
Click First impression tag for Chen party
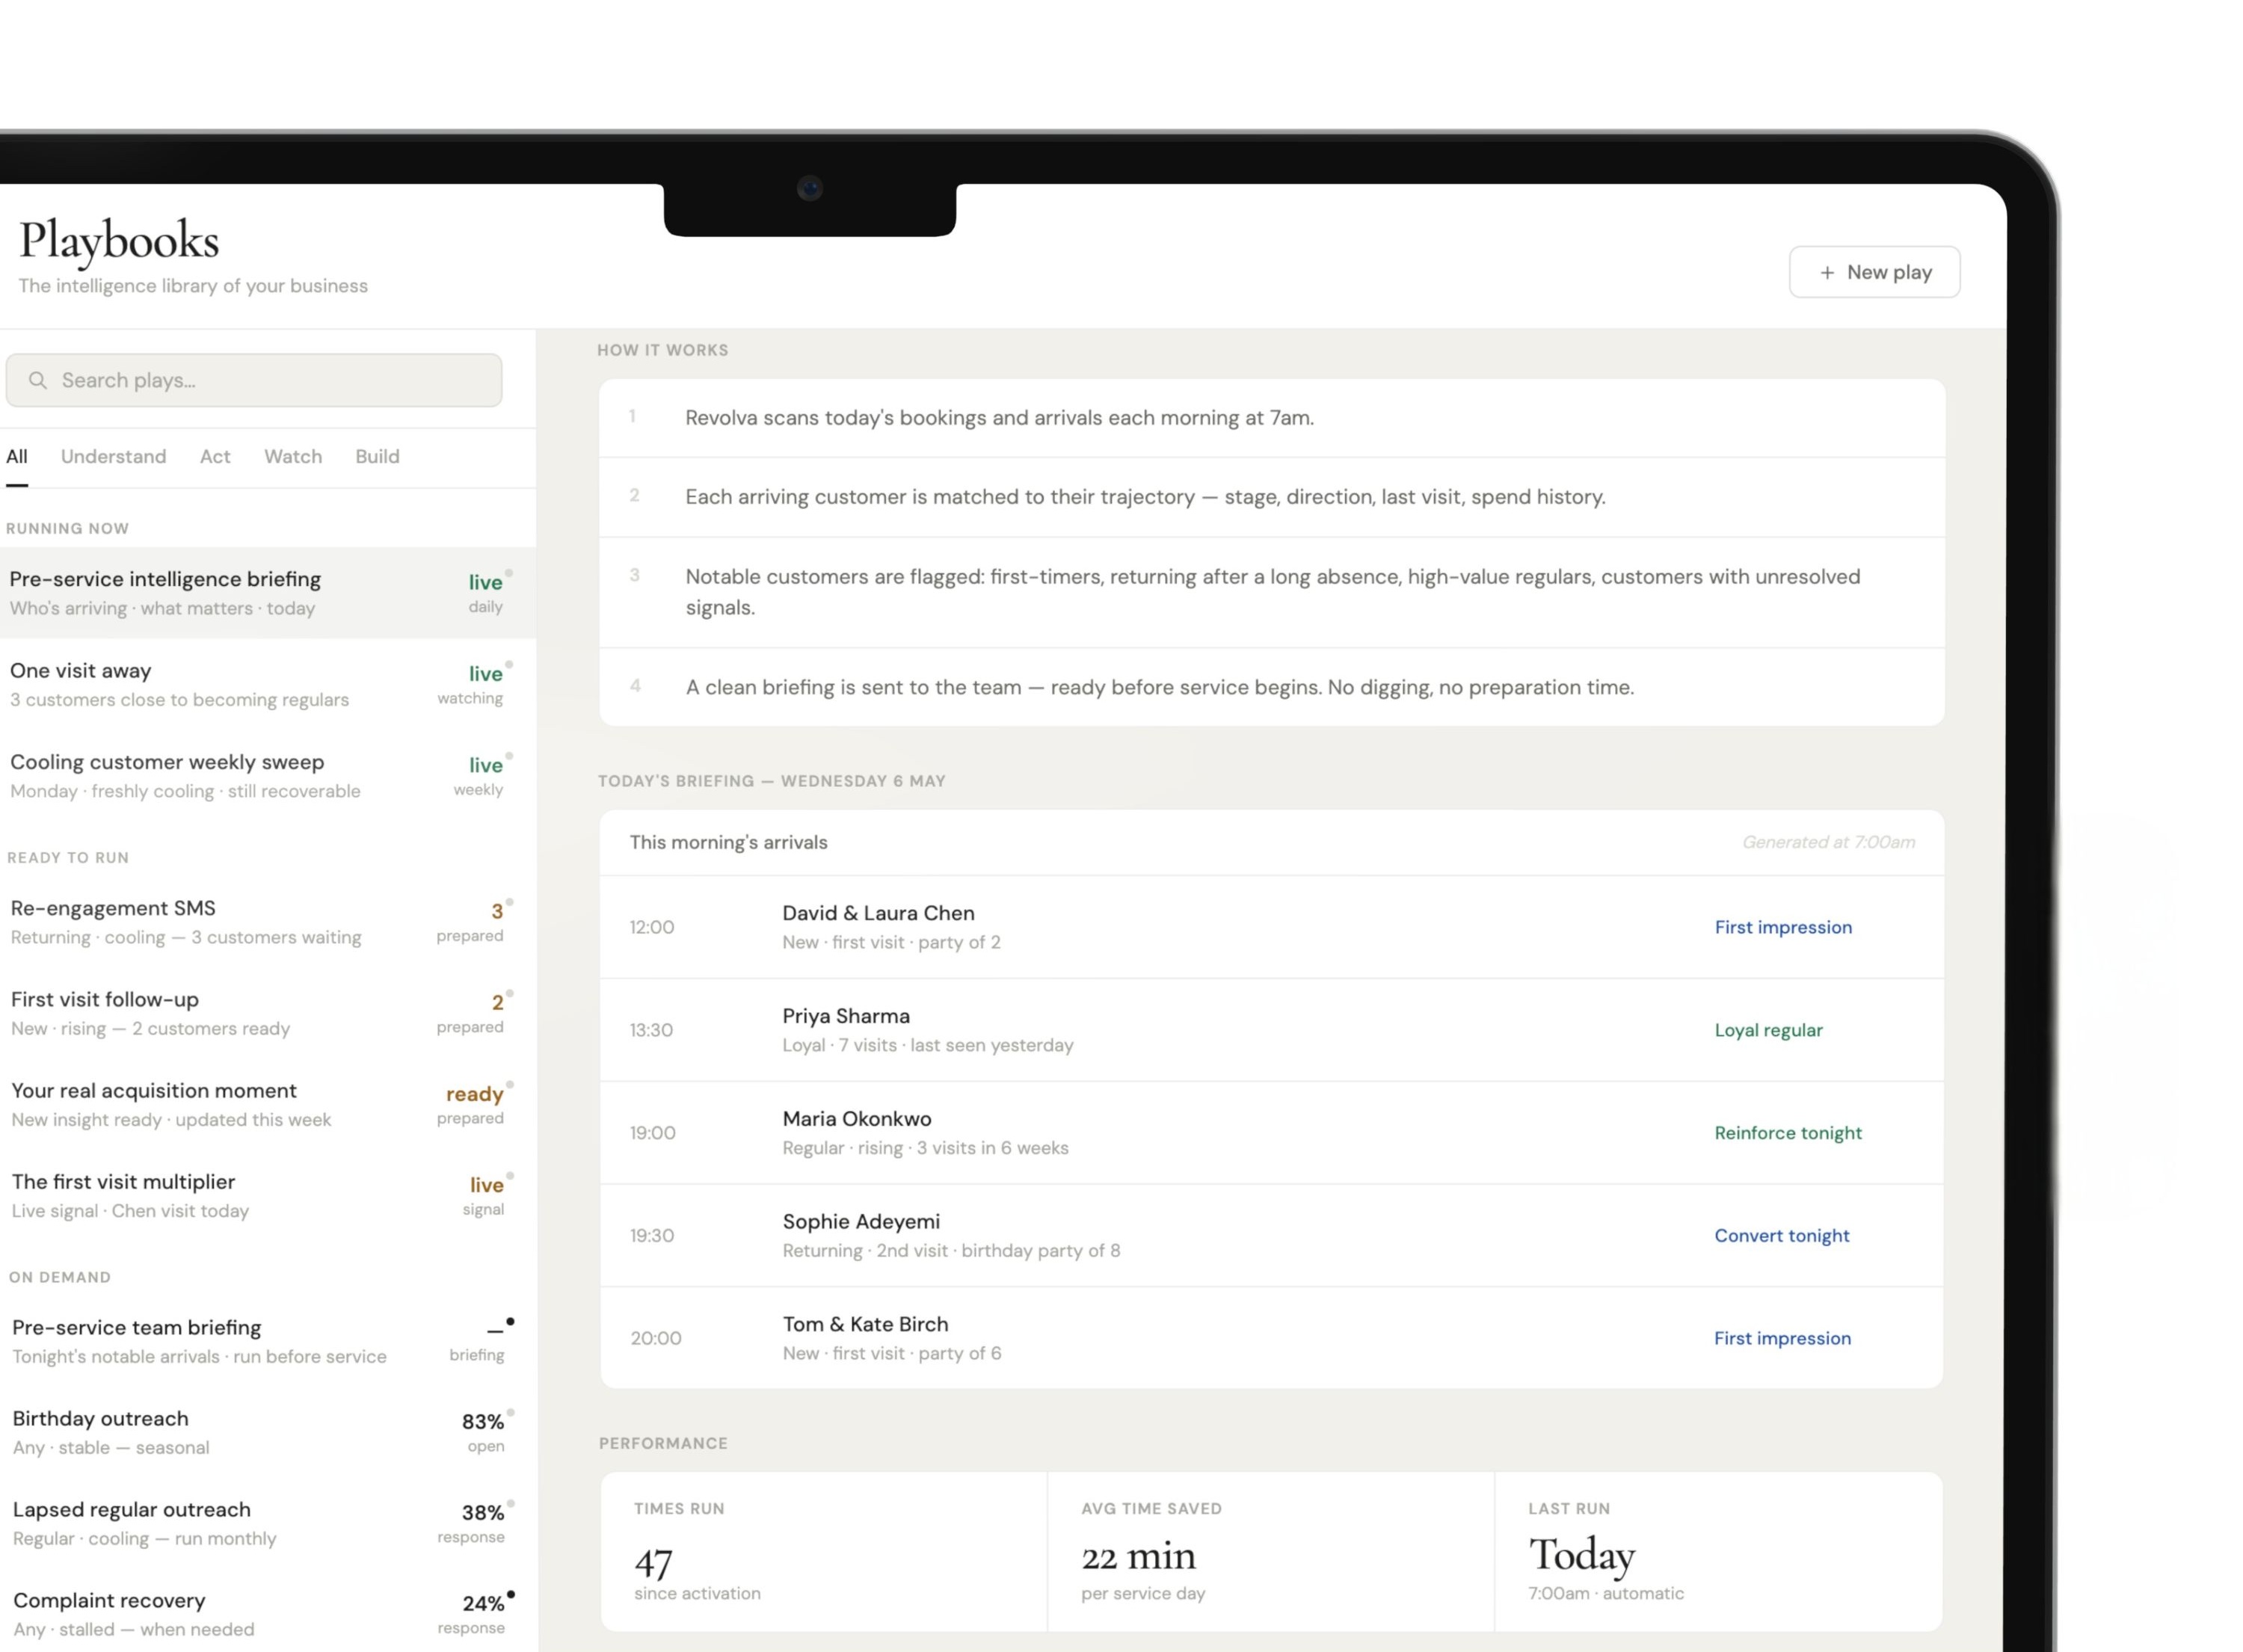pos(1782,927)
